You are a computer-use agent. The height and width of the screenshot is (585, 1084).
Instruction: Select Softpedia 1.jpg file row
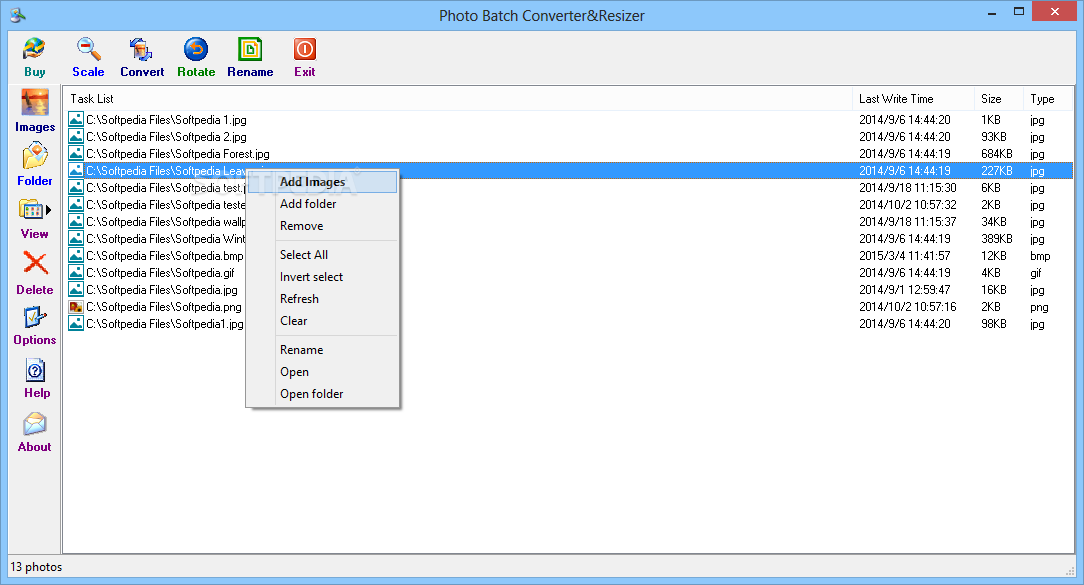point(568,120)
